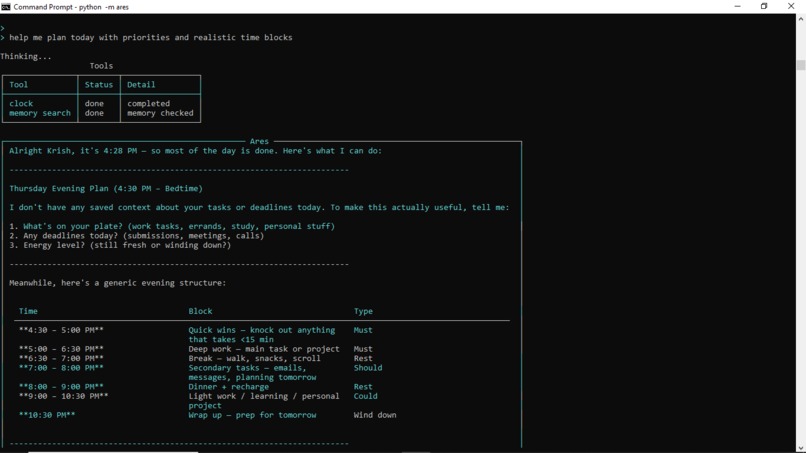Viewport: 806px width, 453px height.
Task: Click the 'Block' column header
Action: point(200,311)
